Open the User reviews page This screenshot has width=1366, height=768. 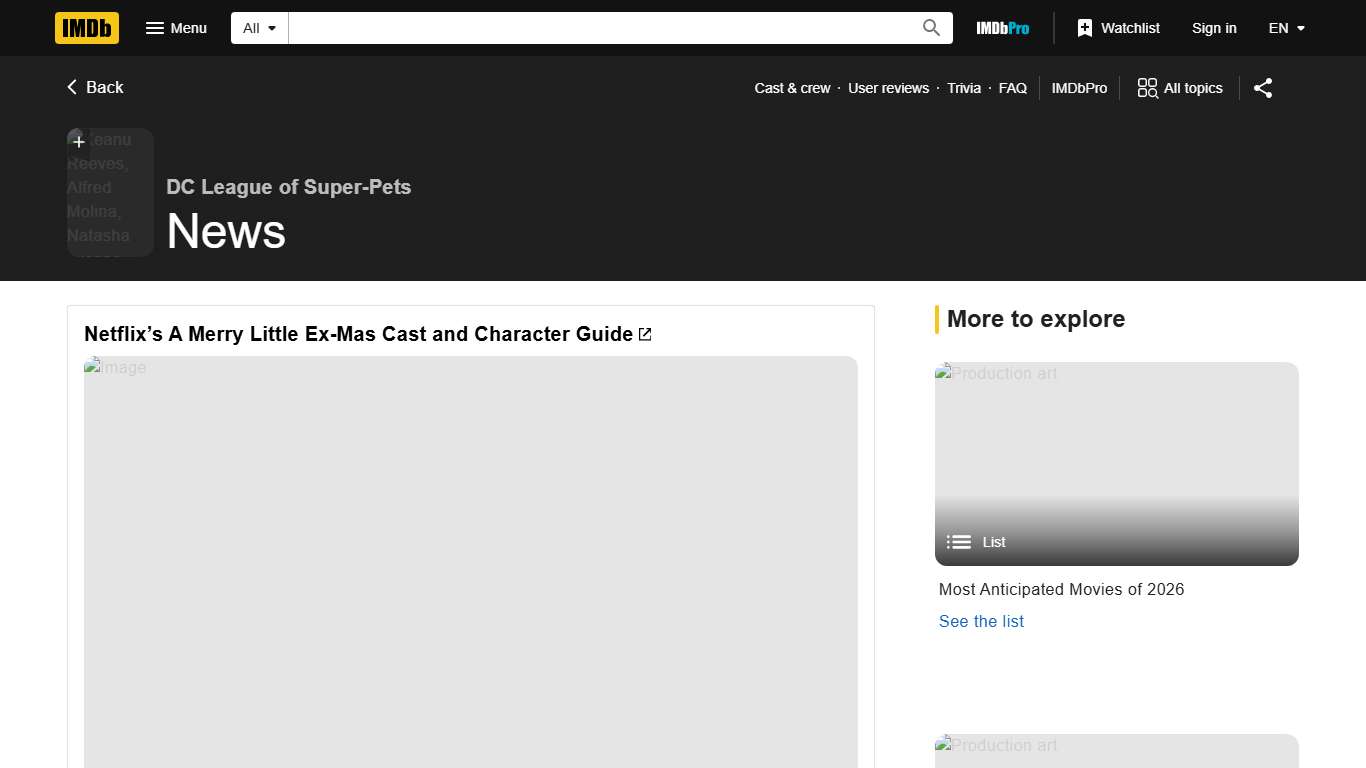[x=888, y=88]
